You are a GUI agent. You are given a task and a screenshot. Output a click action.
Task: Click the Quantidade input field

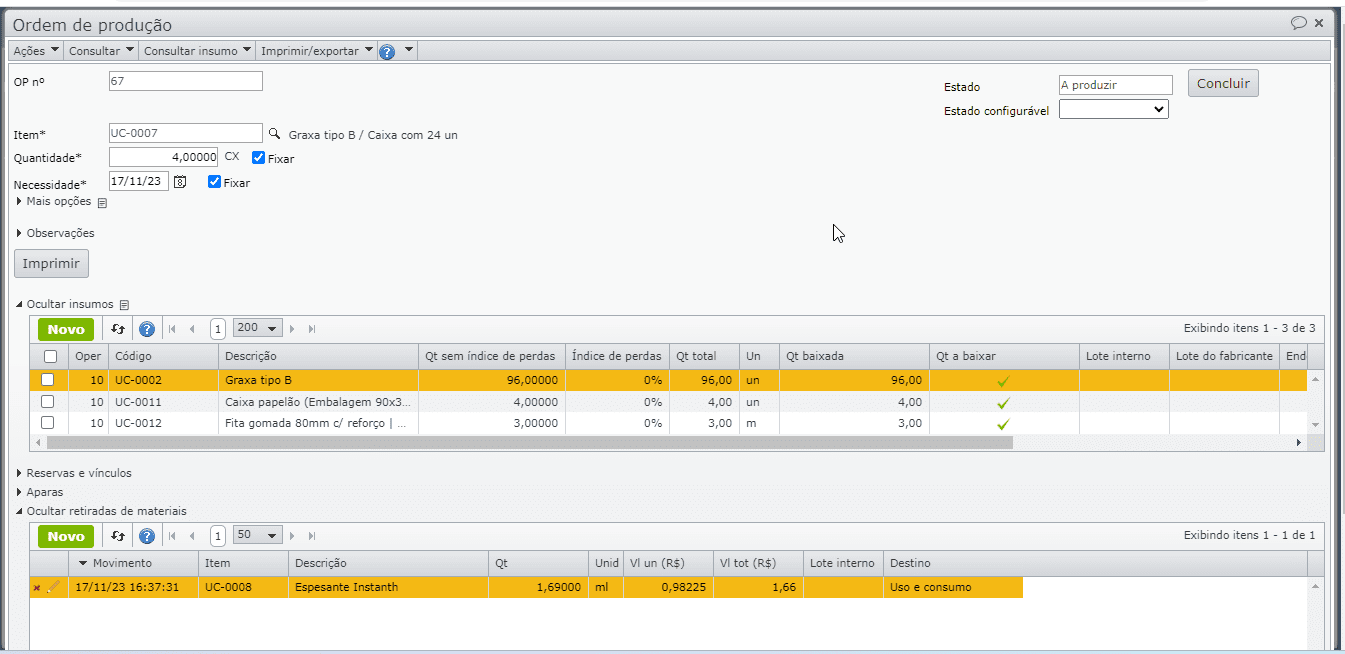click(x=164, y=157)
